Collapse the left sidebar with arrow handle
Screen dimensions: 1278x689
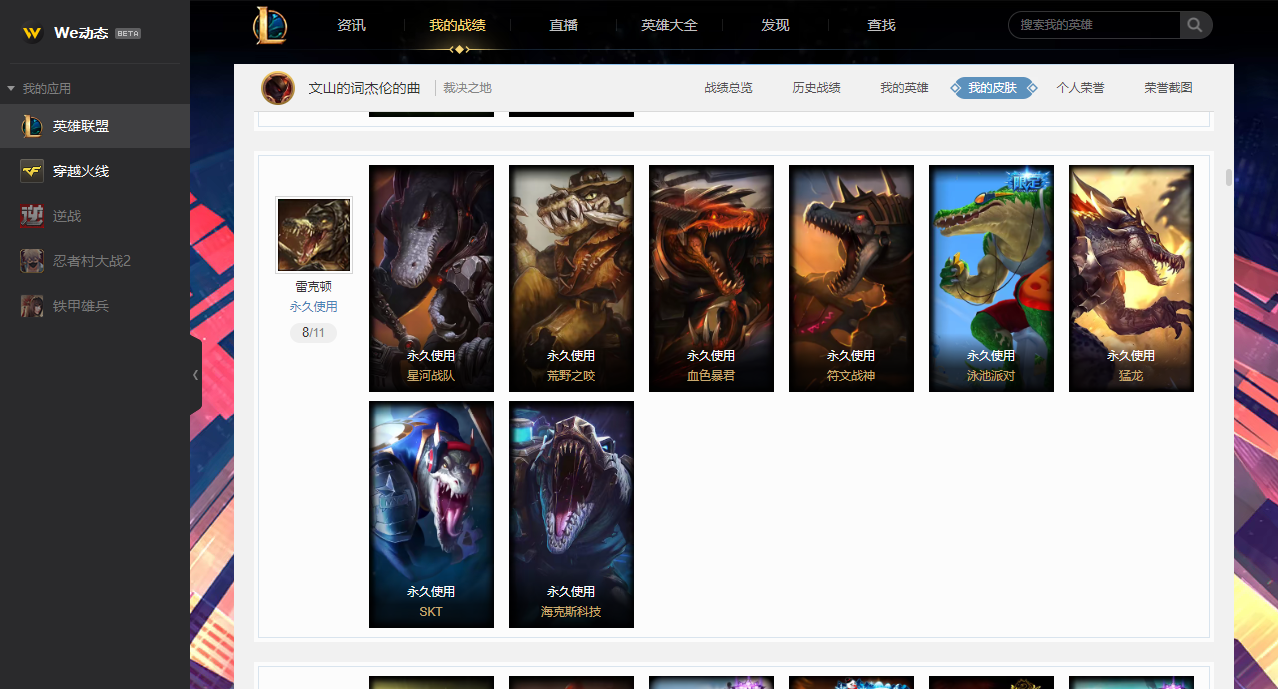[x=195, y=375]
